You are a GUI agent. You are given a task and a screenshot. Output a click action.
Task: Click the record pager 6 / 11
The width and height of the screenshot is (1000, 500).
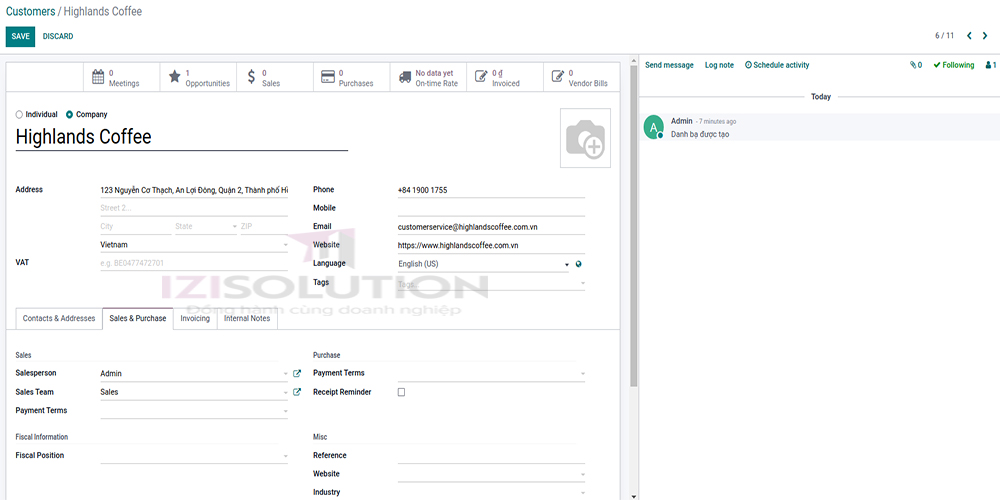(945, 36)
